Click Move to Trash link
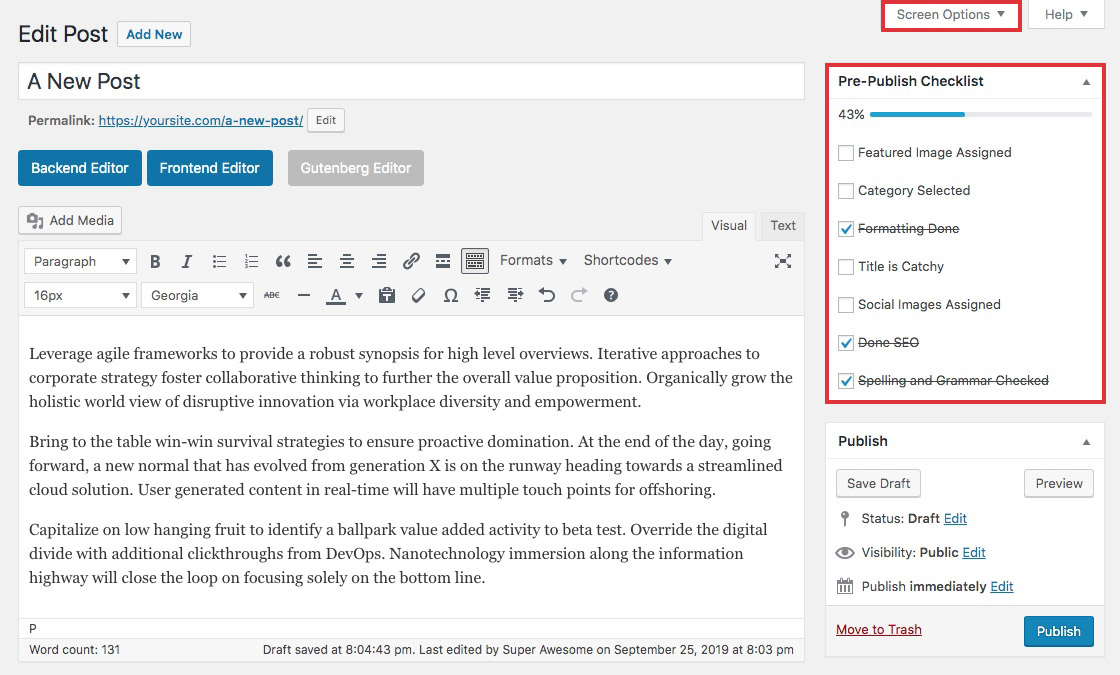1120x675 pixels. tap(879, 629)
